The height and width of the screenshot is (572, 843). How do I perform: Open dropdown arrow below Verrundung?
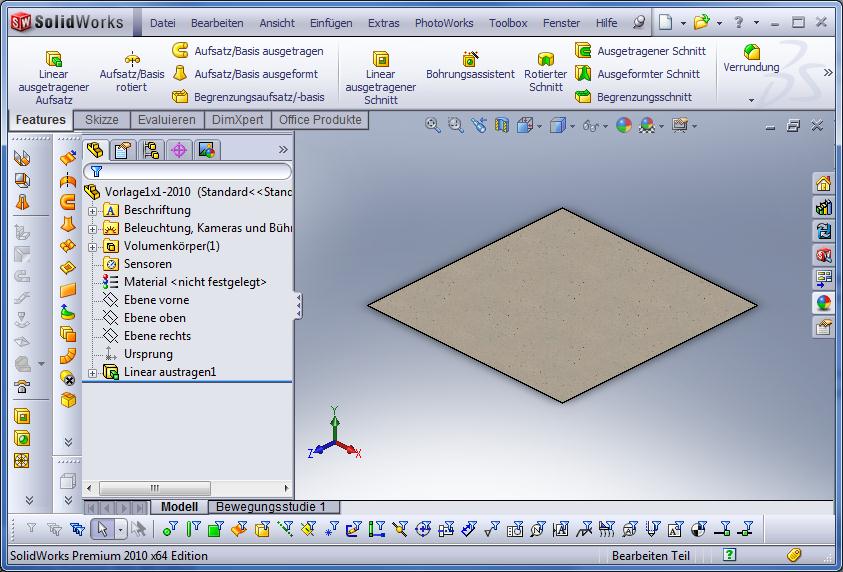(x=751, y=100)
